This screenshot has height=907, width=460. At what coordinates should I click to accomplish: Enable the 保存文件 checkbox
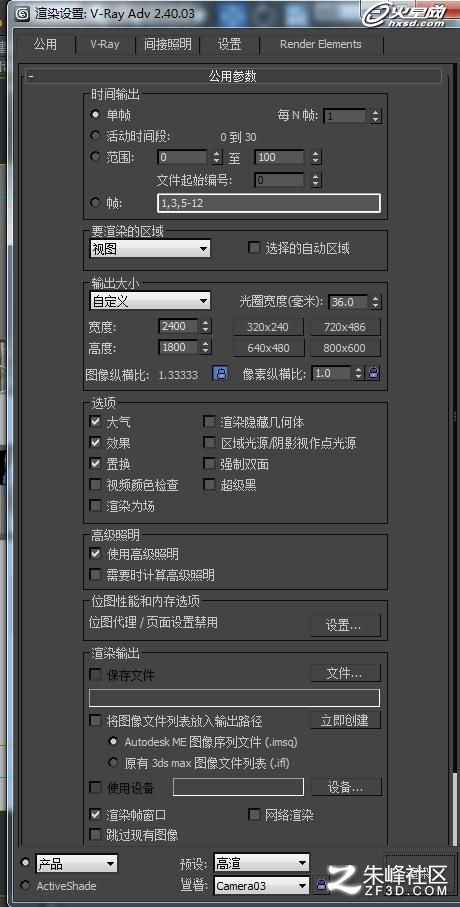coord(95,674)
